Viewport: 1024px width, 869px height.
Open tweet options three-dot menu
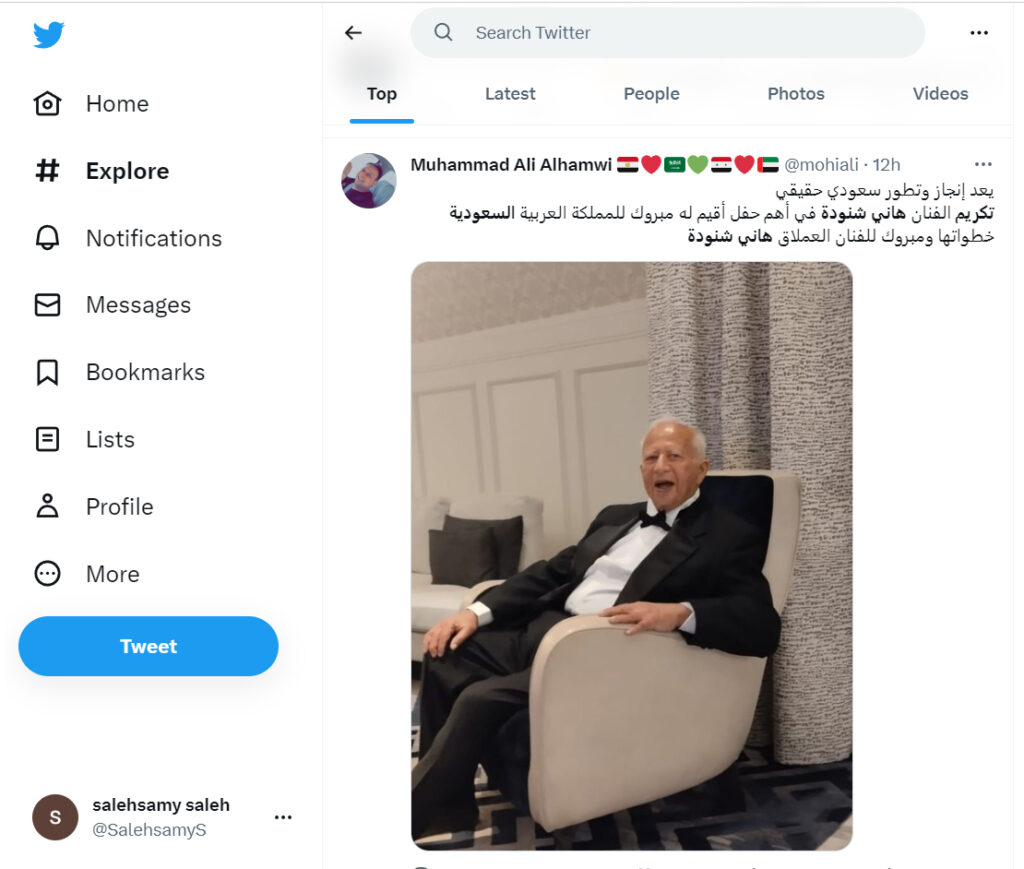click(x=983, y=164)
